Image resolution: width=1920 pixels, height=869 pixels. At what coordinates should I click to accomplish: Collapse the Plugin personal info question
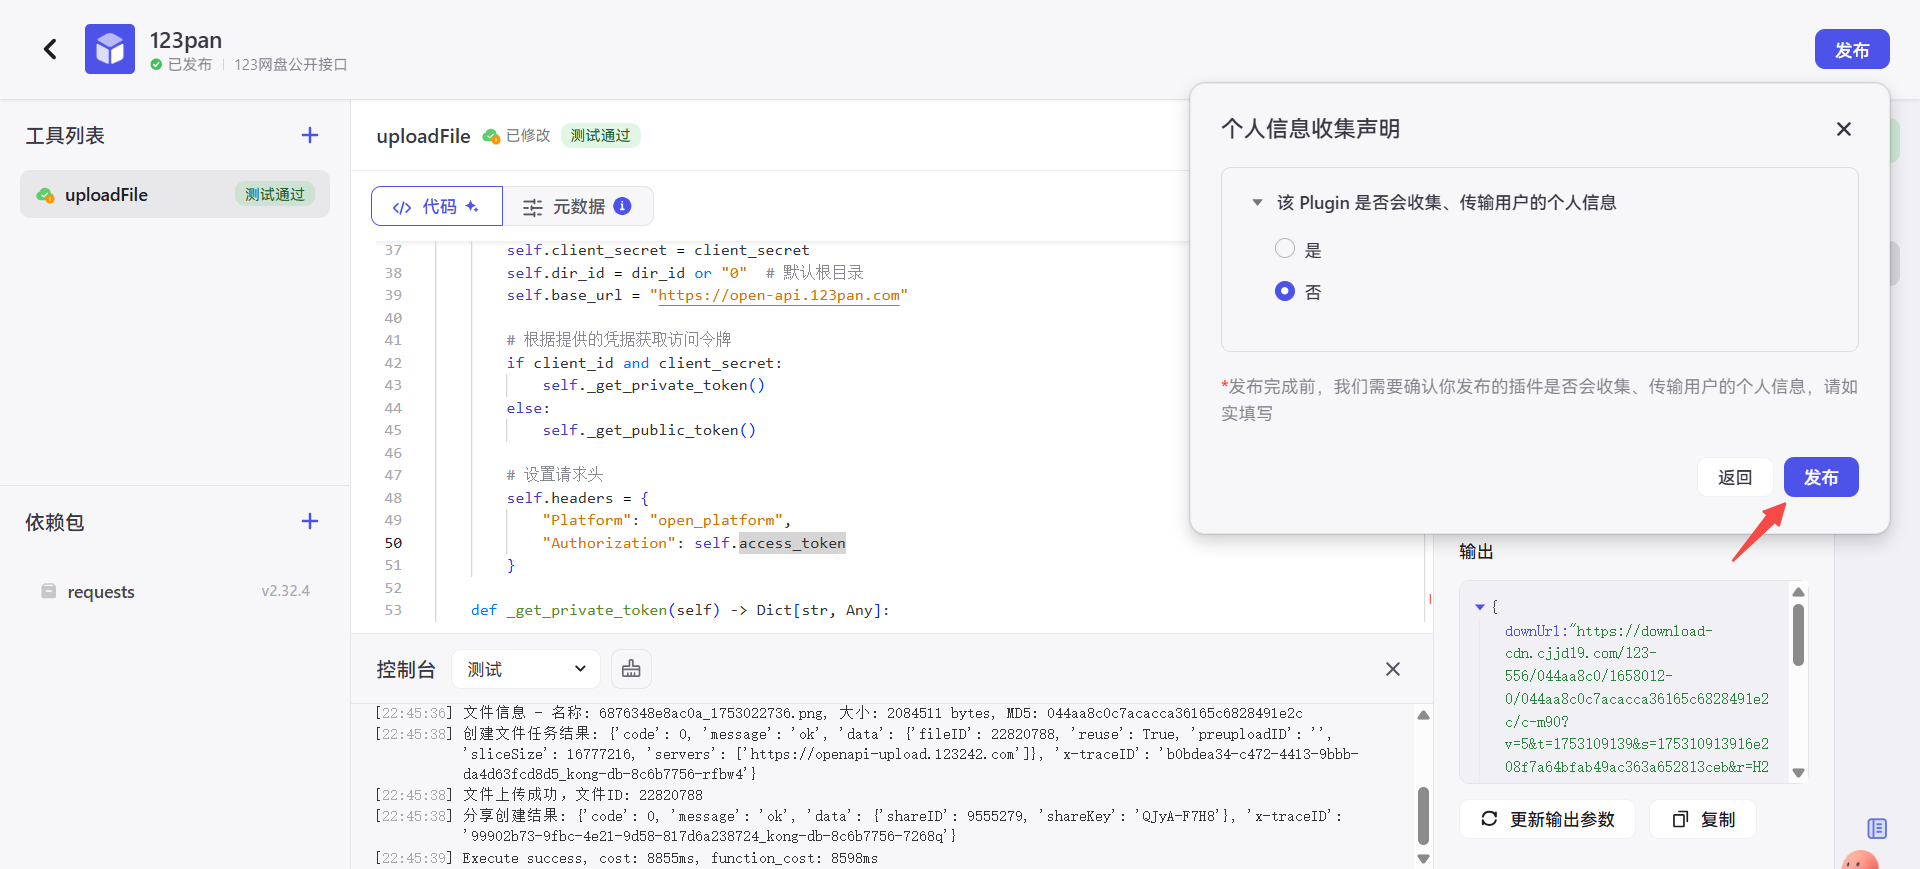[x=1257, y=202]
